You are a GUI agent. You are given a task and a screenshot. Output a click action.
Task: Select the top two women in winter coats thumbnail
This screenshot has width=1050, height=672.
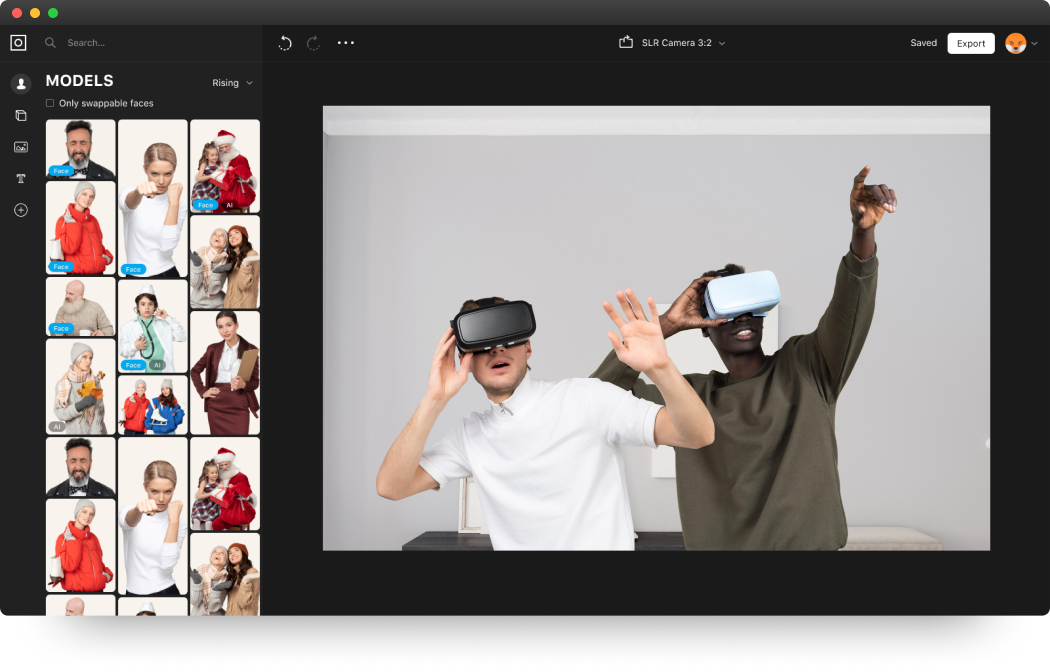(225, 262)
